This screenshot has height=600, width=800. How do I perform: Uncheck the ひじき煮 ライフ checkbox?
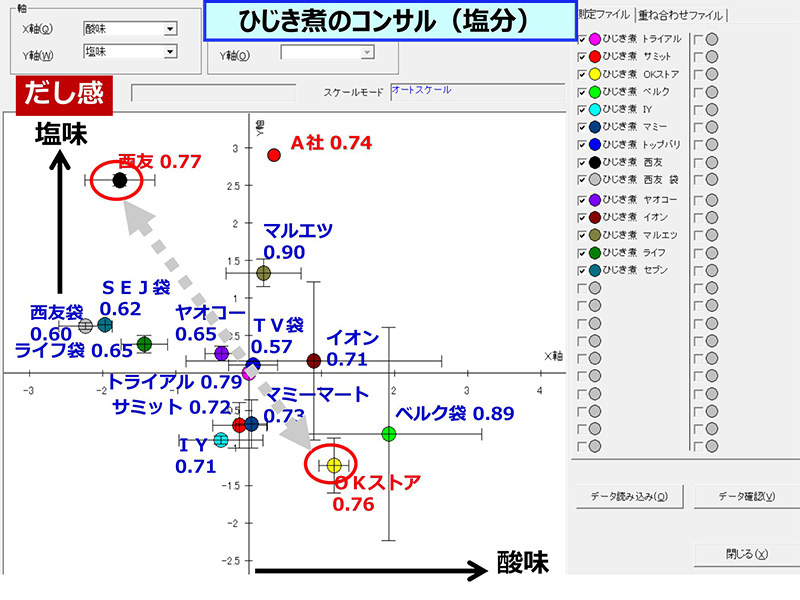point(582,254)
